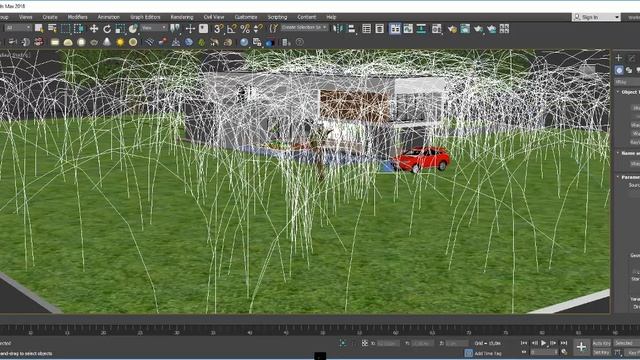
Task: Open the Create Selection Set dropdown
Action: (304, 28)
